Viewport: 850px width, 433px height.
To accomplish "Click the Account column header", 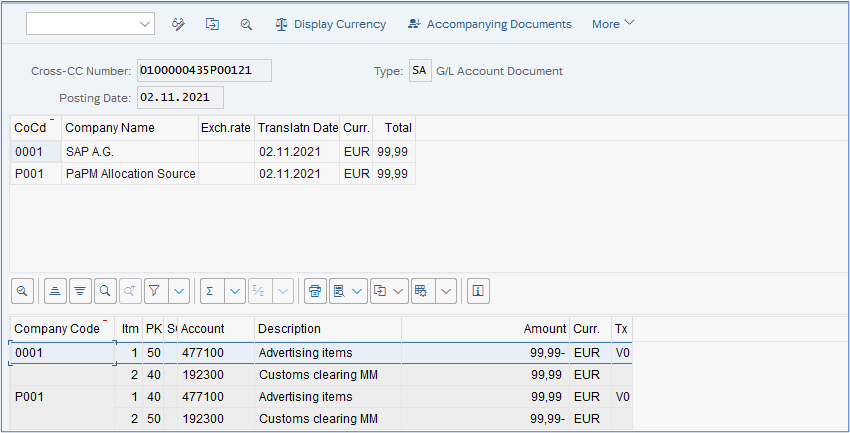I will (216, 329).
